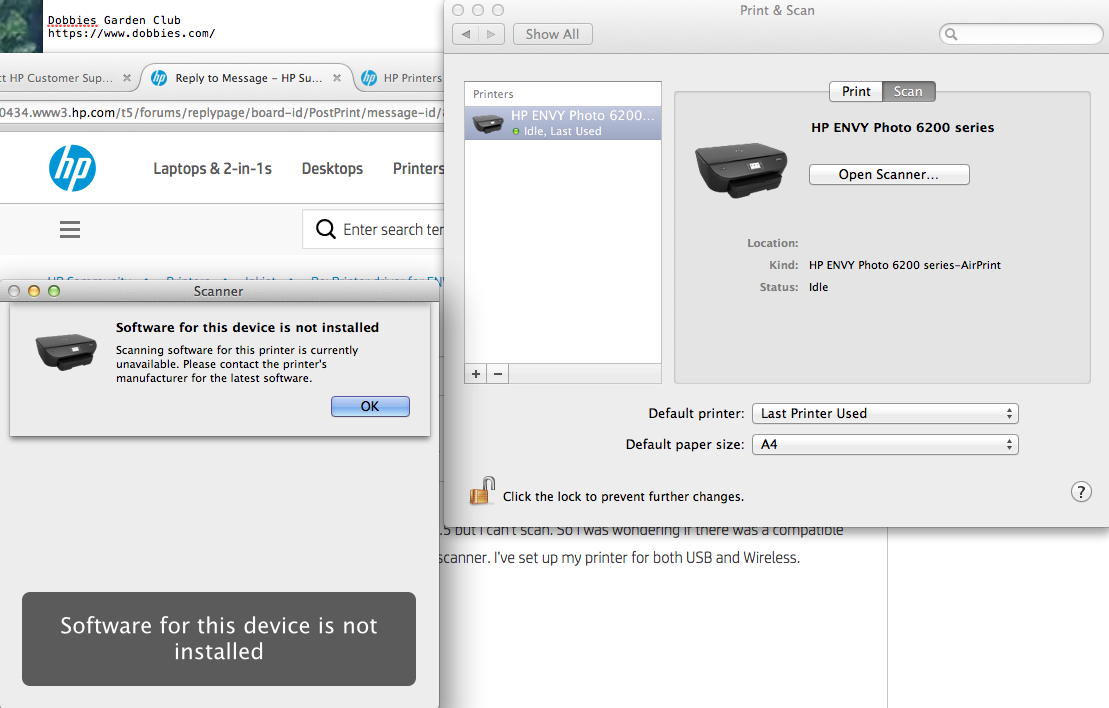Select the HP Printers browser tab
Image resolution: width=1109 pixels, height=708 pixels.
401,78
